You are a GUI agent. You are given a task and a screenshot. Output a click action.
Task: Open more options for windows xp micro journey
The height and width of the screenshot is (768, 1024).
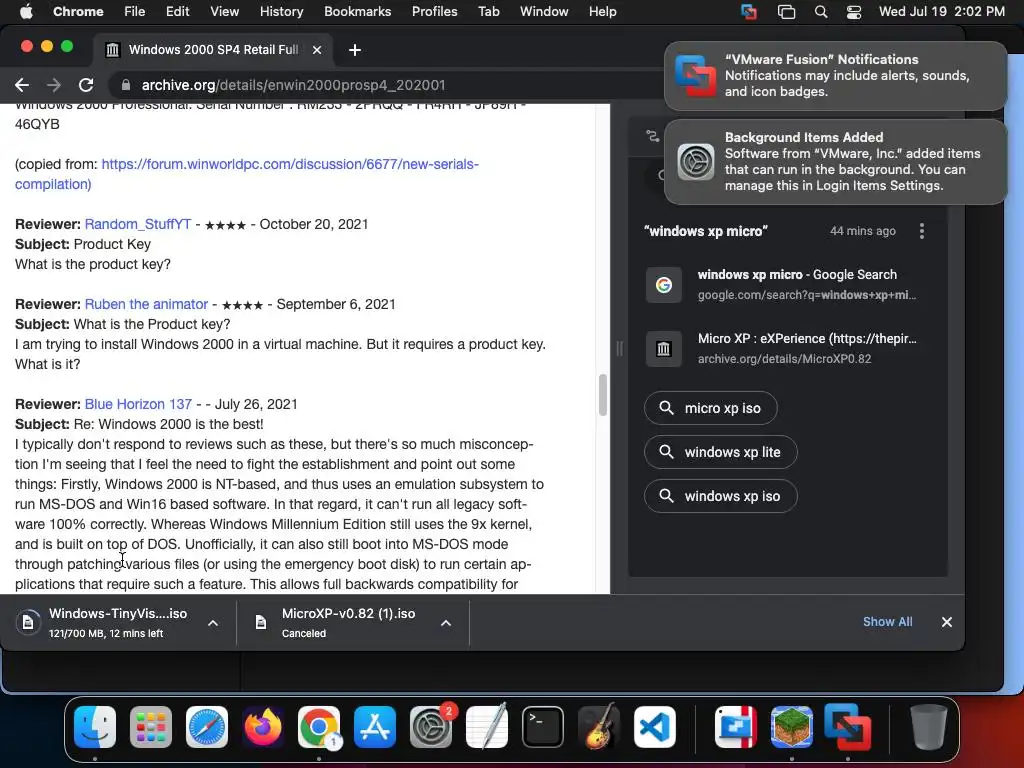[921, 231]
